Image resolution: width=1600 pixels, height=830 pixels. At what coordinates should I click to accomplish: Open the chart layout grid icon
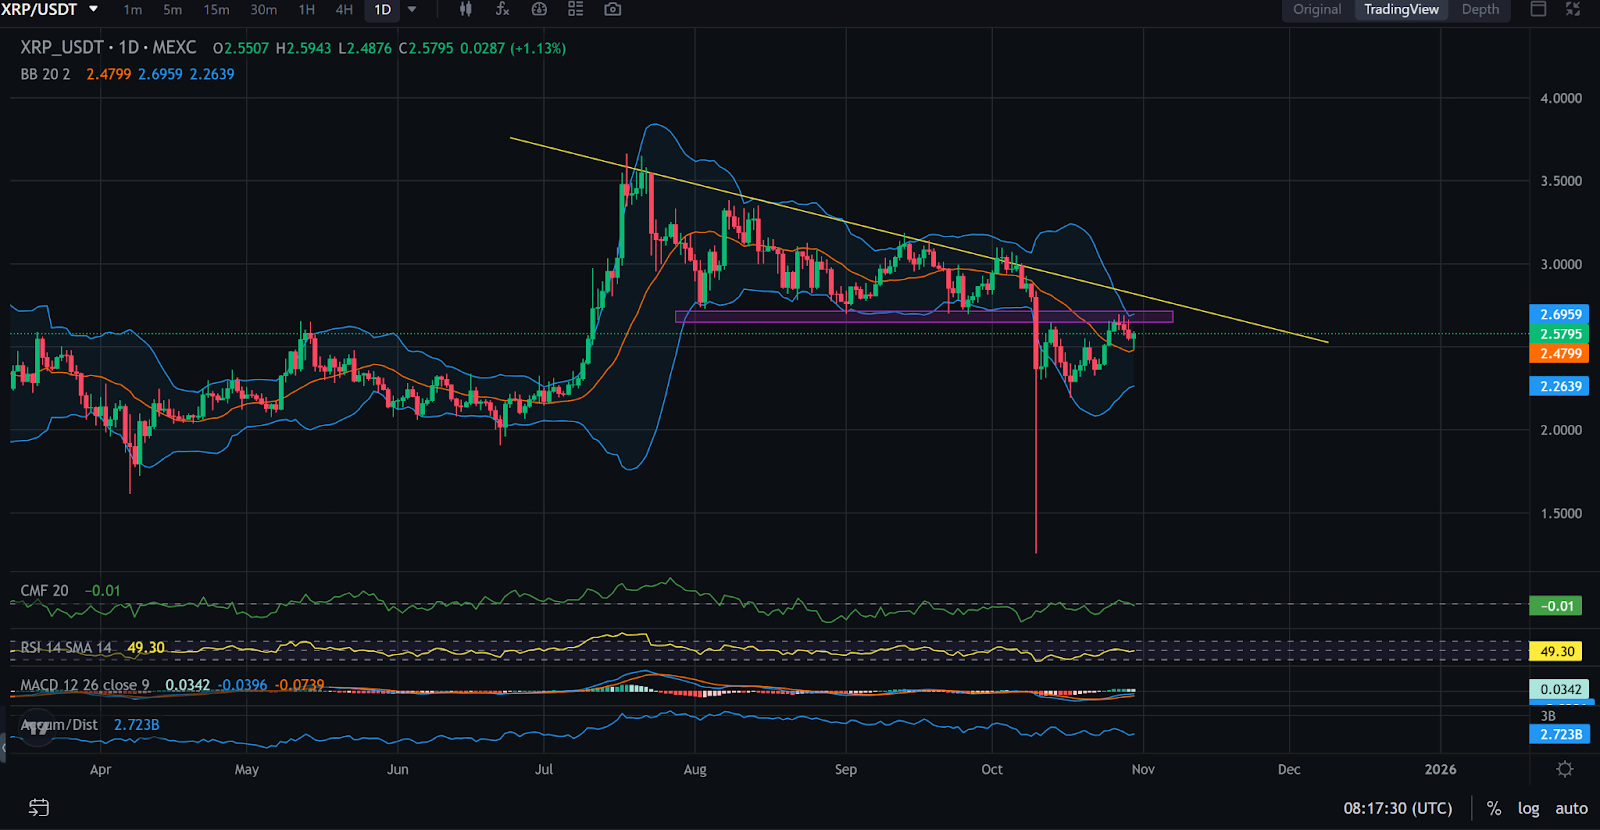tap(576, 9)
